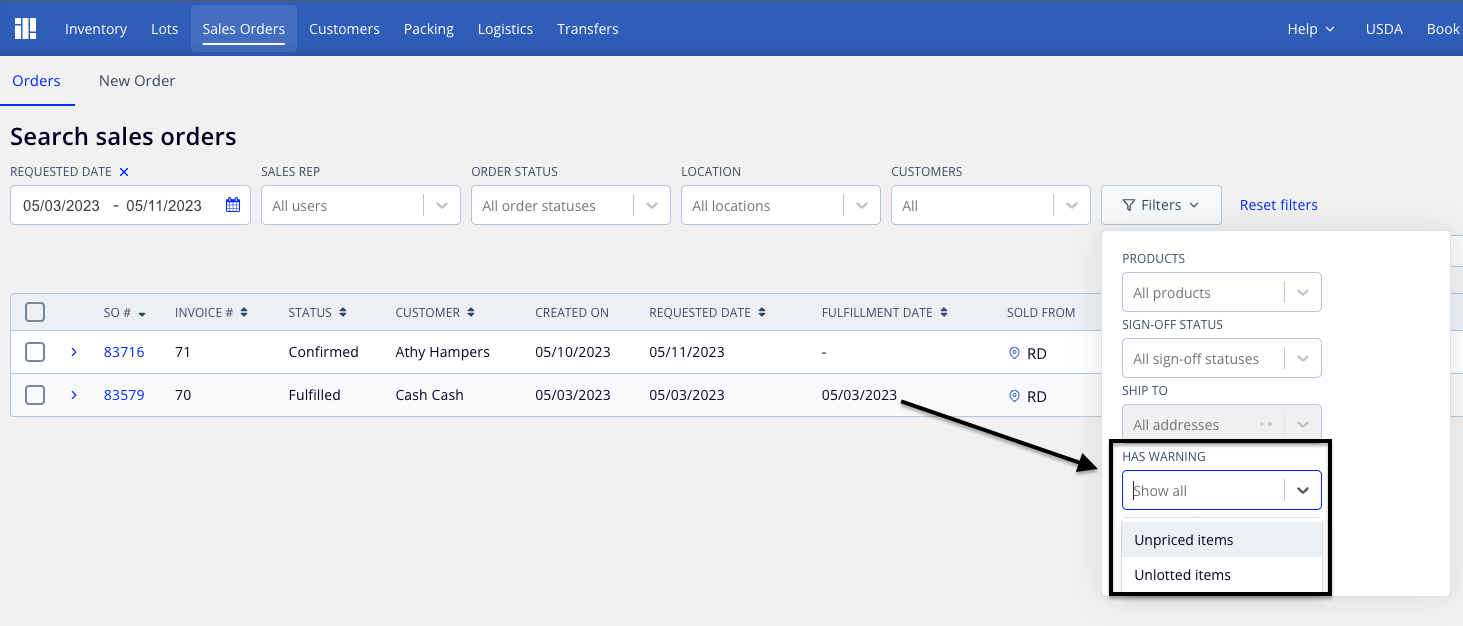1463x626 pixels.
Task: Open sales order 83716 link
Action: [124, 352]
